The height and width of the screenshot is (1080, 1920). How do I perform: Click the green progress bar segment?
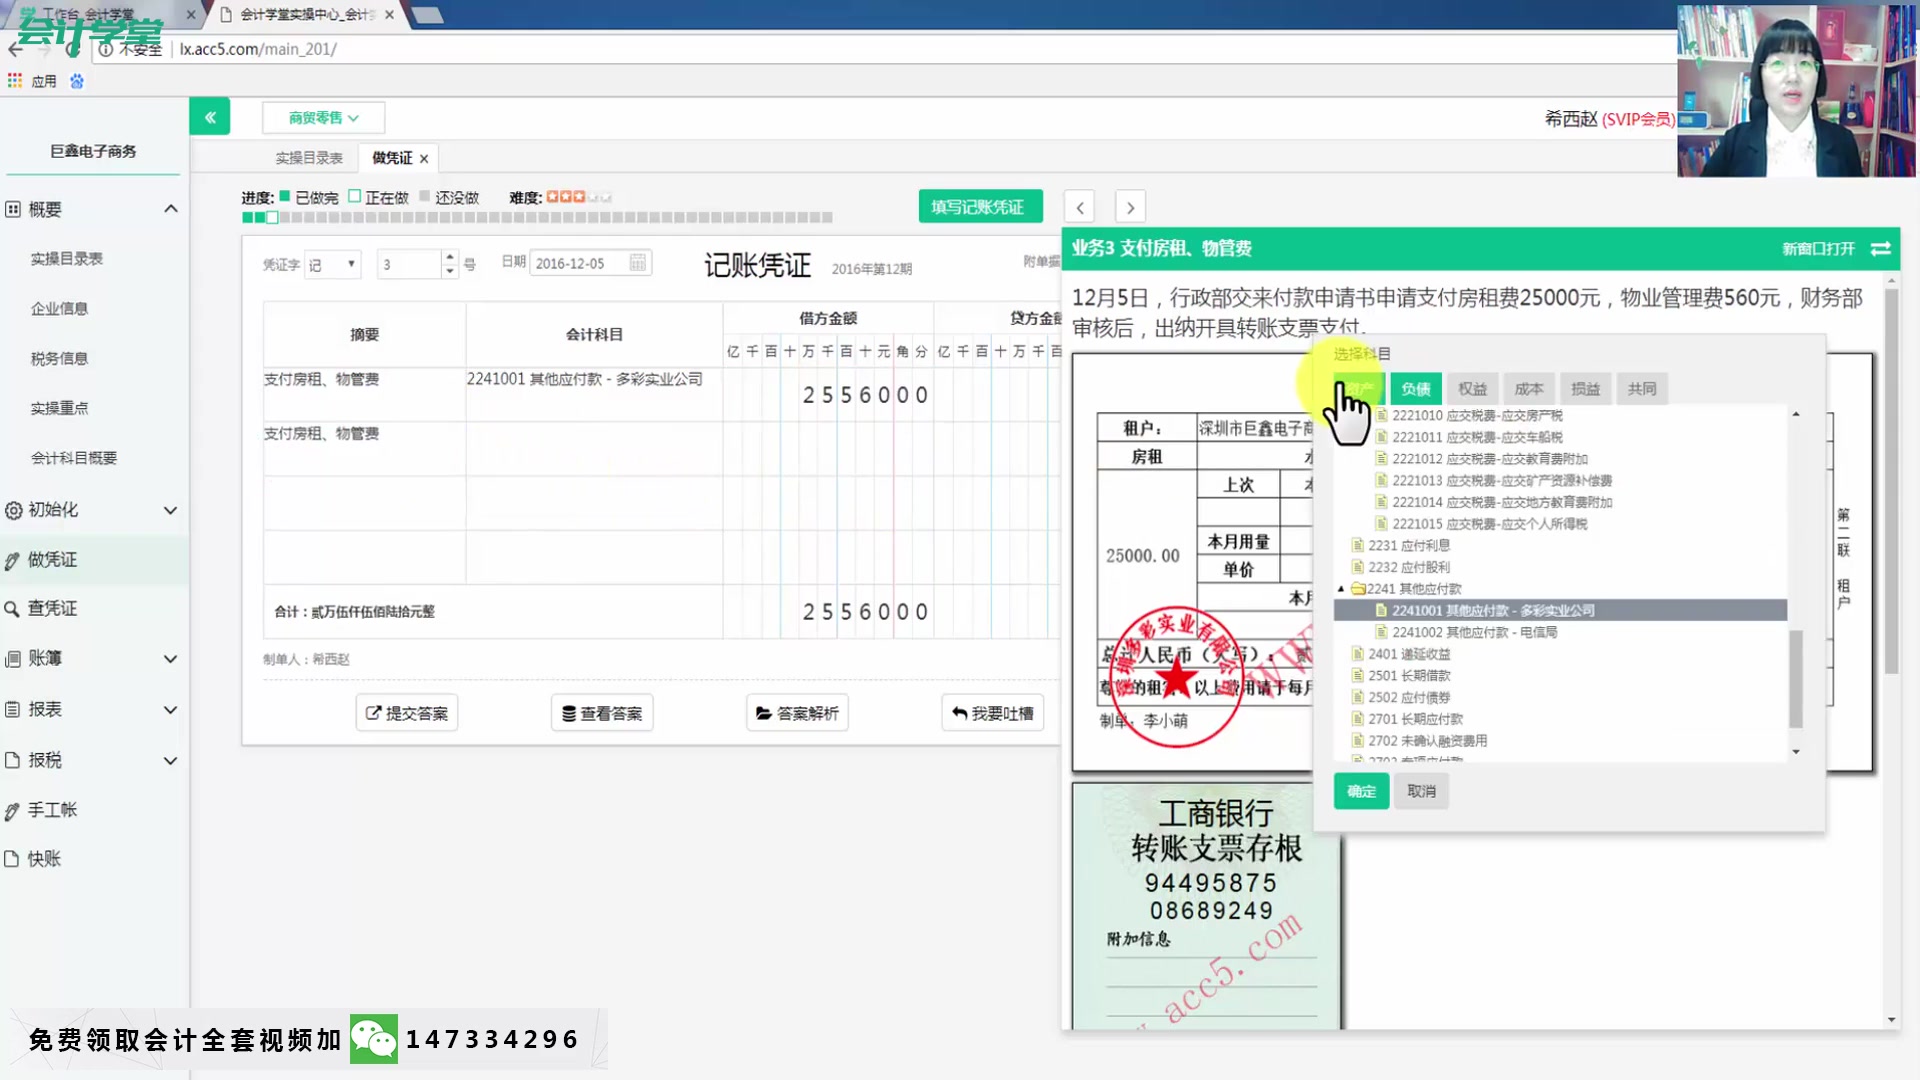248,216
